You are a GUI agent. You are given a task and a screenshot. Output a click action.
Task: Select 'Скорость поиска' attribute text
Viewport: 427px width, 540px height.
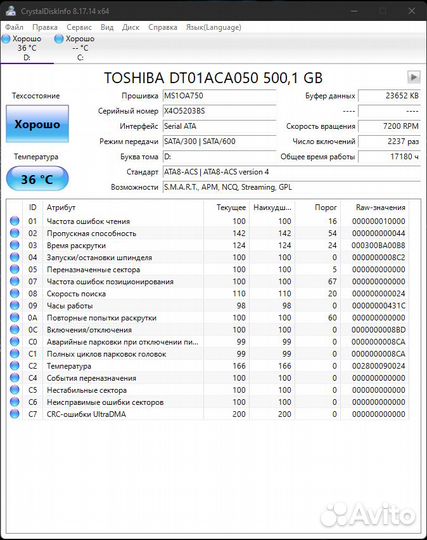pyautogui.click(x=76, y=293)
